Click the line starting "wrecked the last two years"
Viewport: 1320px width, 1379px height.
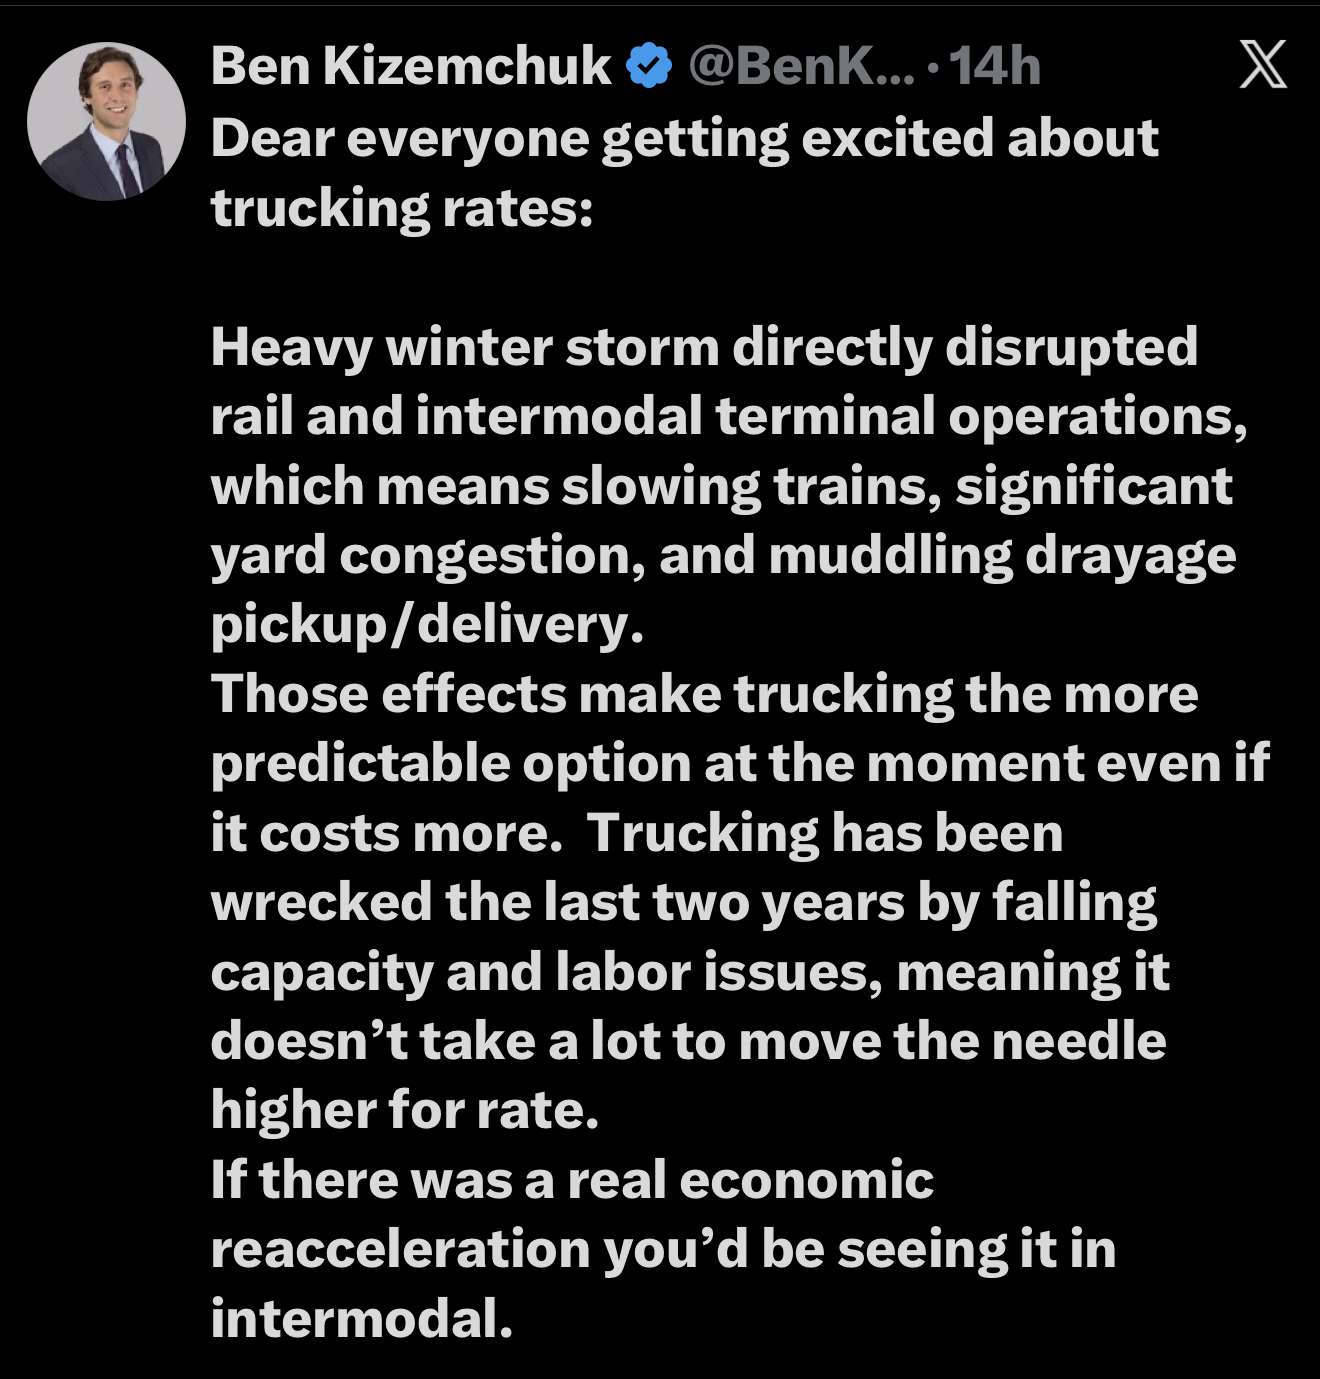click(684, 902)
